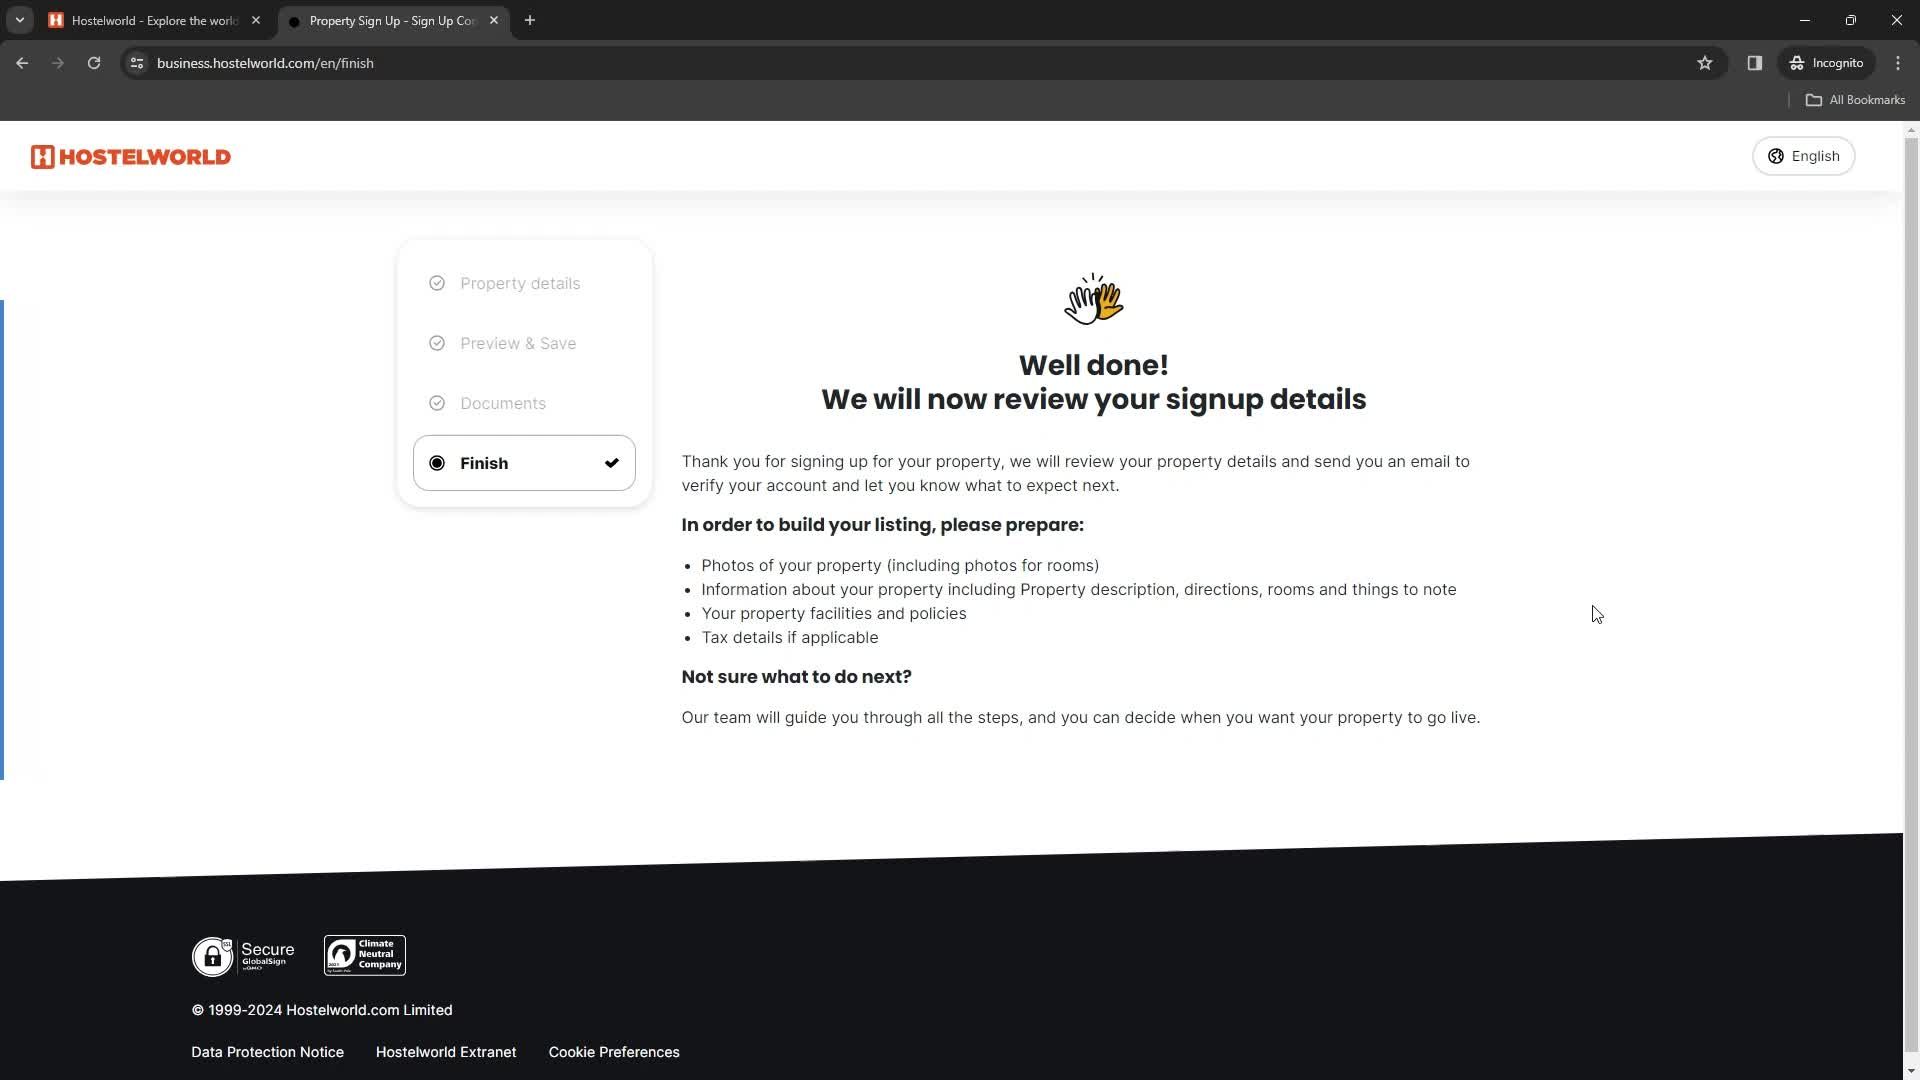Select the Finish accordion chevron
The width and height of the screenshot is (1920, 1080).
point(612,463)
